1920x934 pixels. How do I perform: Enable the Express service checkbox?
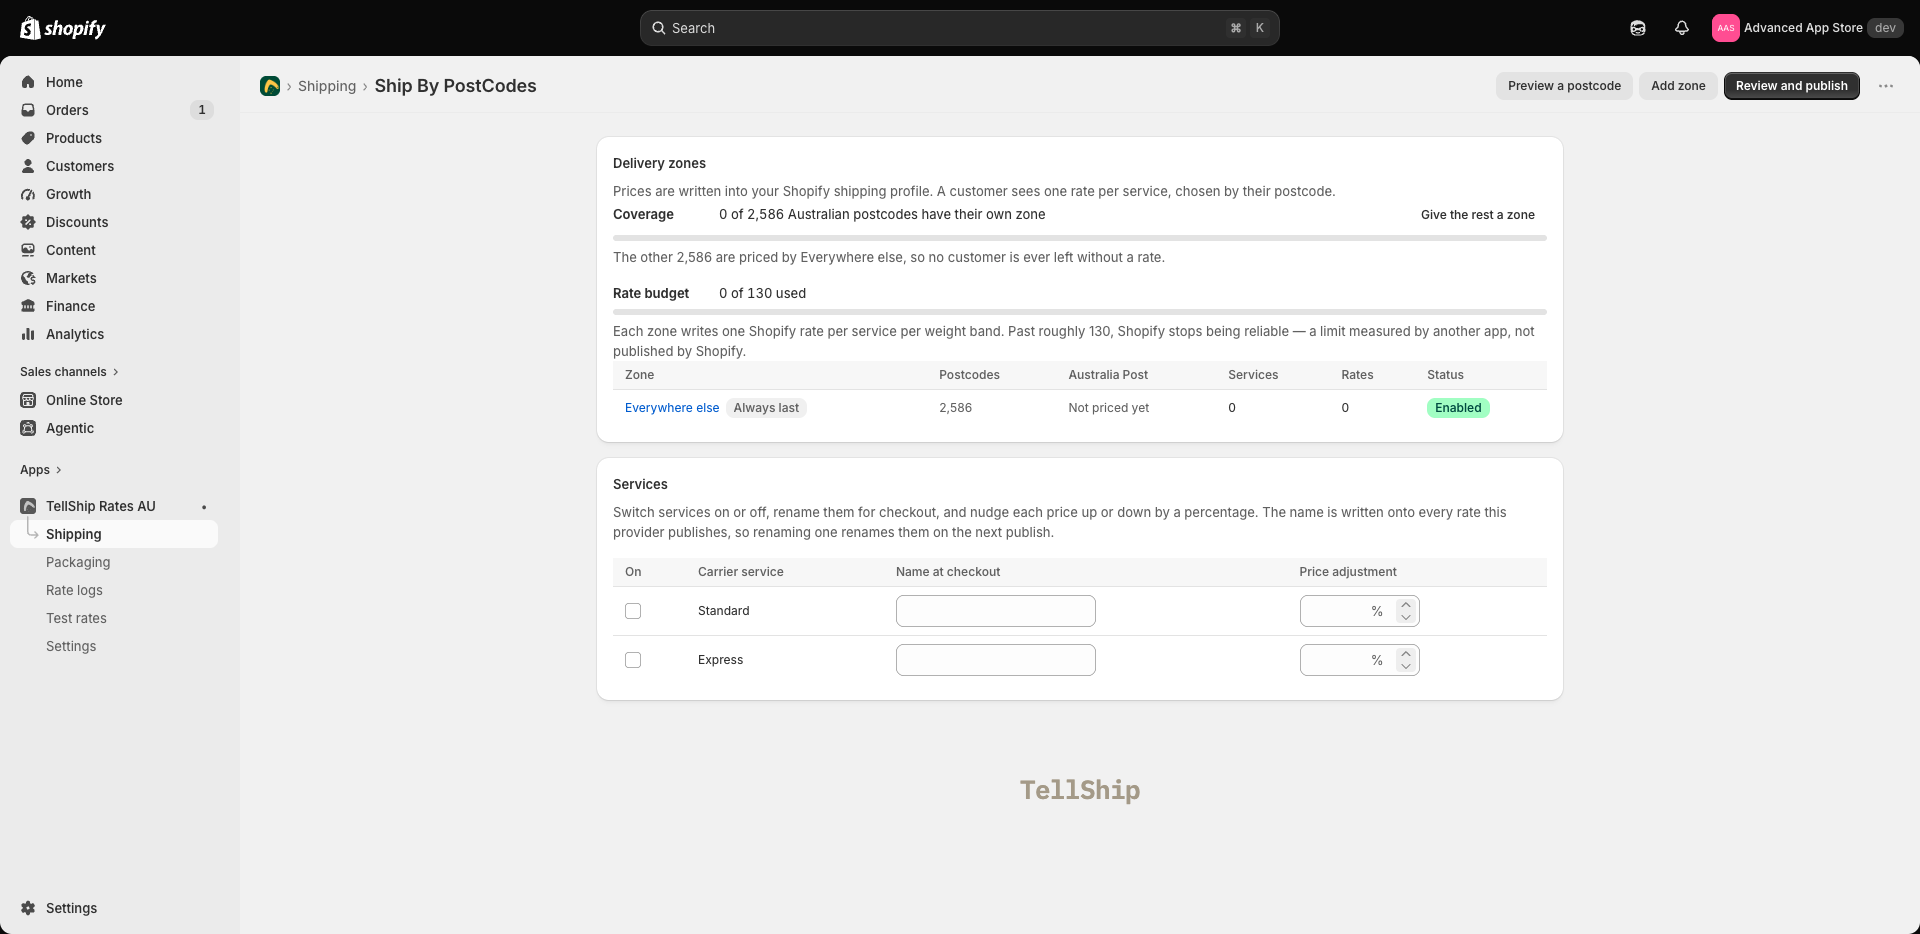[x=633, y=660]
